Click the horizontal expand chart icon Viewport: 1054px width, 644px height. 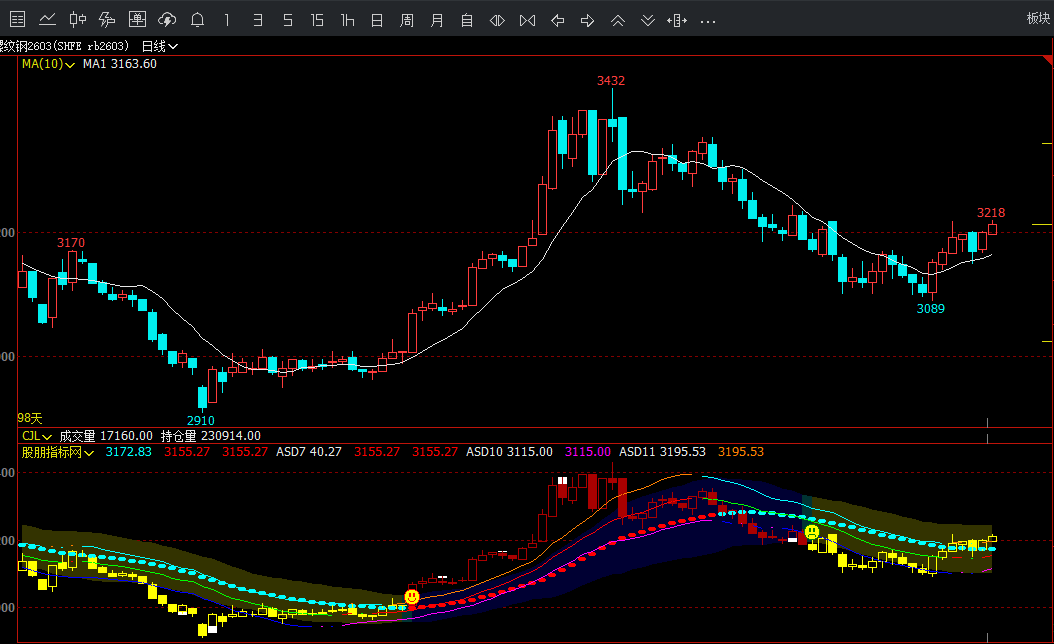point(497,21)
